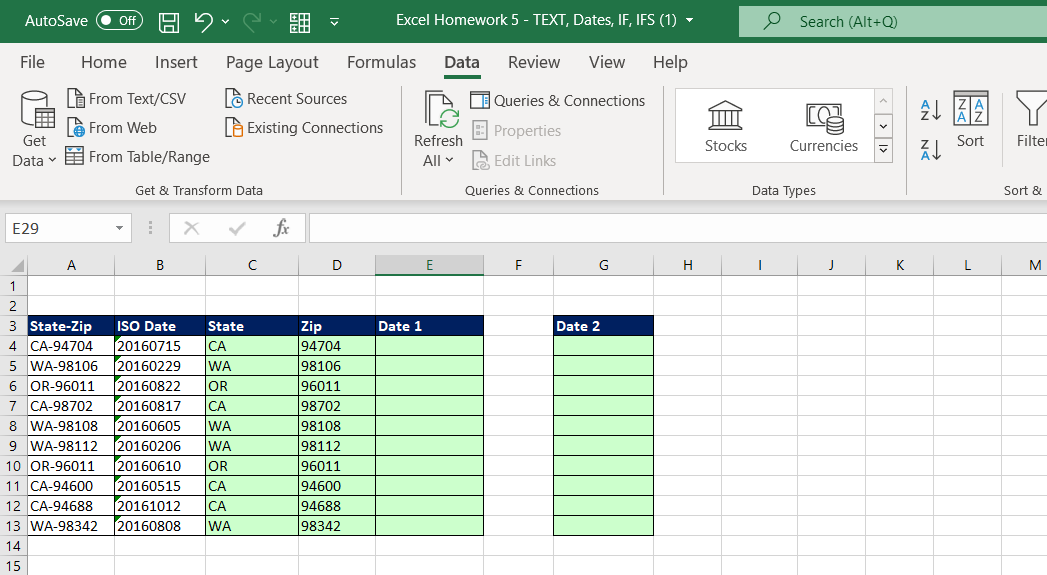Toggle AutoSave switch on
Image resolution: width=1047 pixels, height=575 pixels.
119,21
